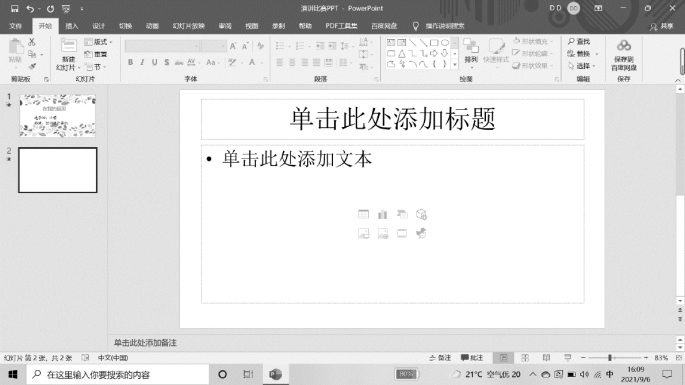
Task: Toggle Underline formatting button
Action: (x=155, y=62)
